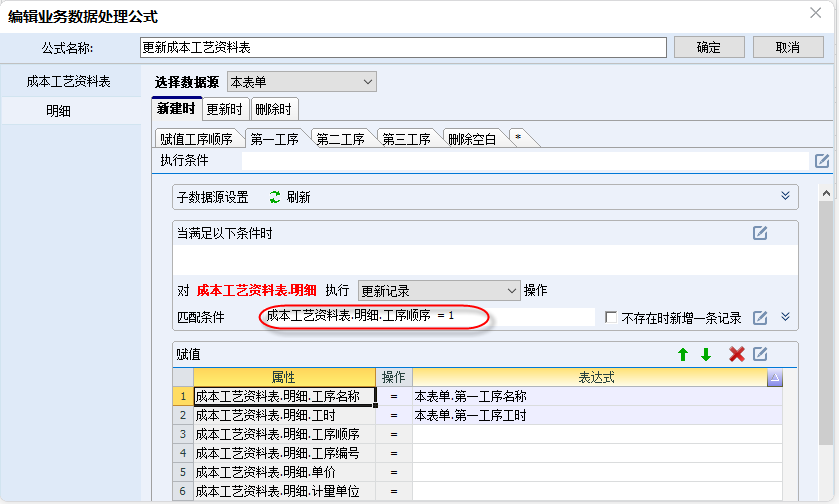Screen dimensions: 839x504
Task: Open the 赋值工序顺序 tab
Action: click(x=196, y=139)
